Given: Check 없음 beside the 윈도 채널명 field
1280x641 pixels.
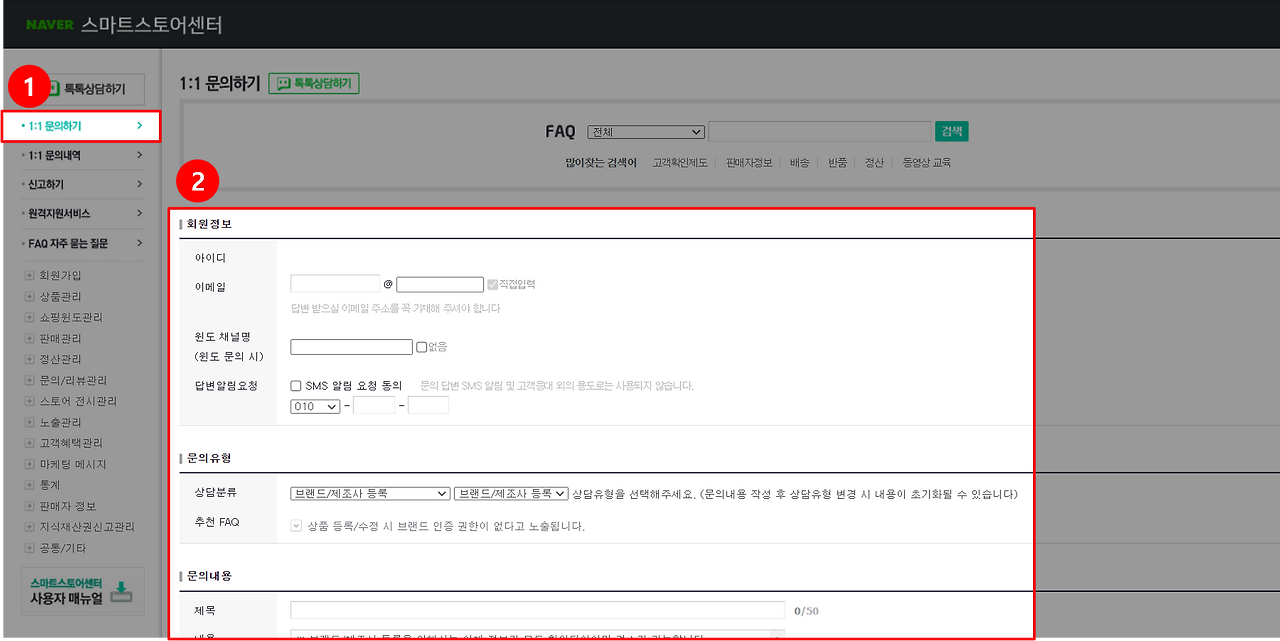Looking at the screenshot, I should click(x=422, y=347).
